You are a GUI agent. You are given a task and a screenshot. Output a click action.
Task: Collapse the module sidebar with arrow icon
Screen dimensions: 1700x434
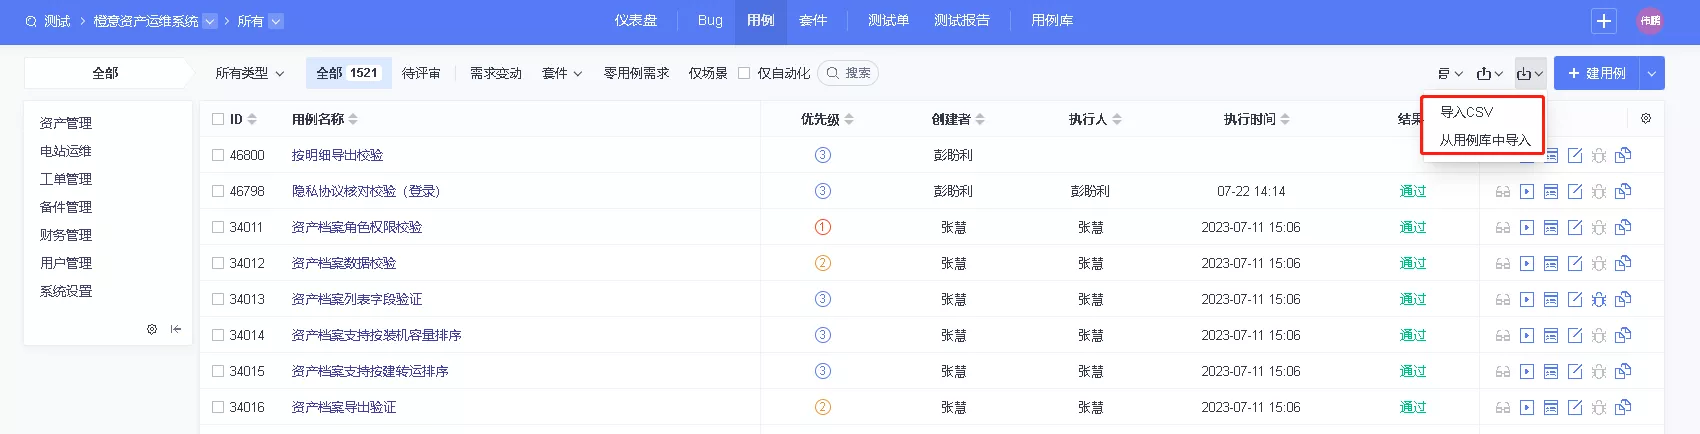(x=176, y=329)
